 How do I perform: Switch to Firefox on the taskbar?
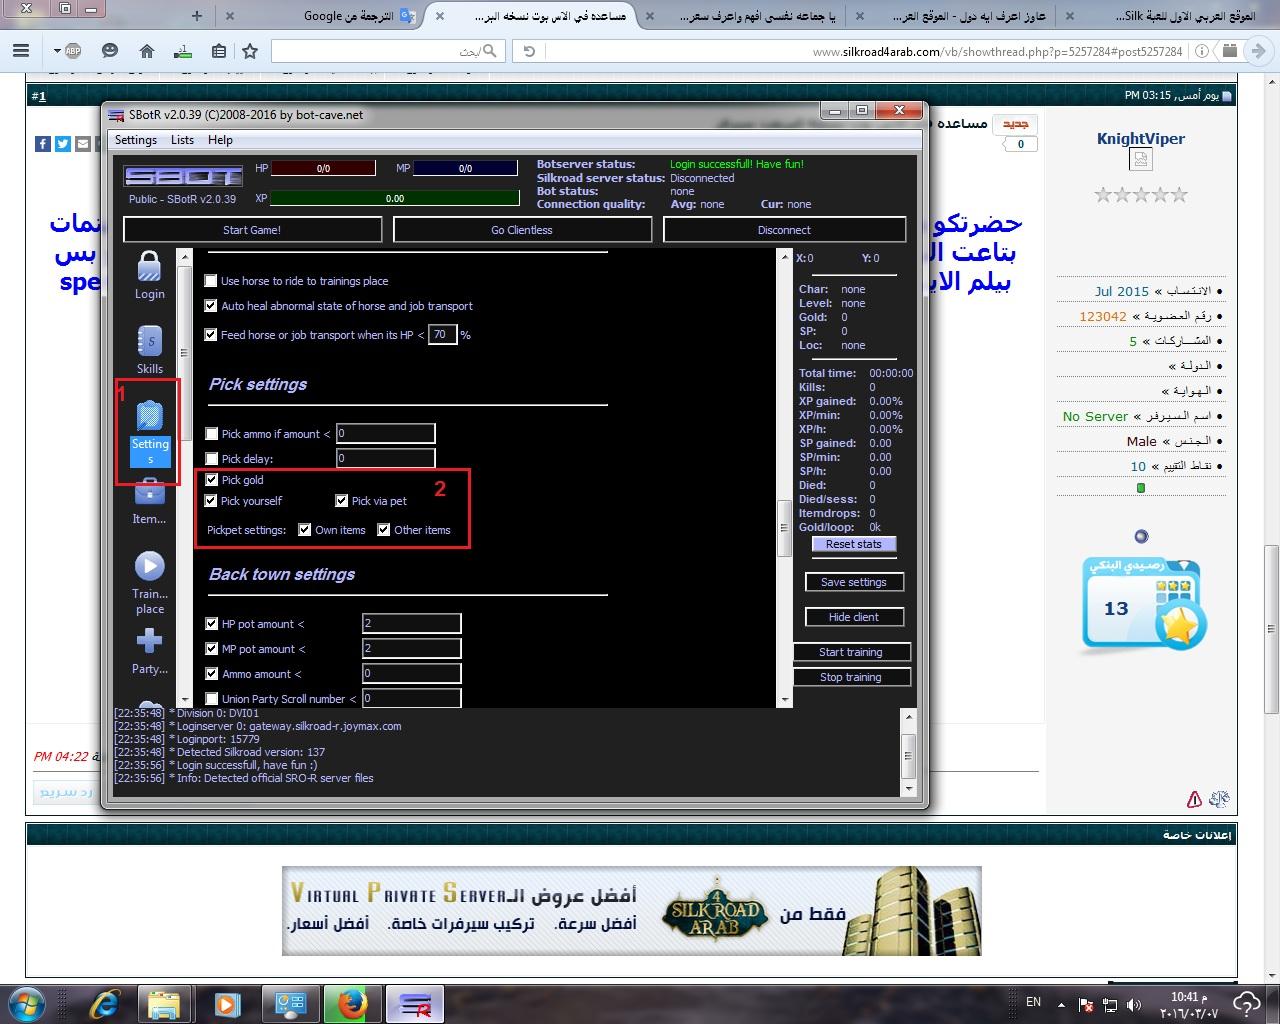[352, 1003]
